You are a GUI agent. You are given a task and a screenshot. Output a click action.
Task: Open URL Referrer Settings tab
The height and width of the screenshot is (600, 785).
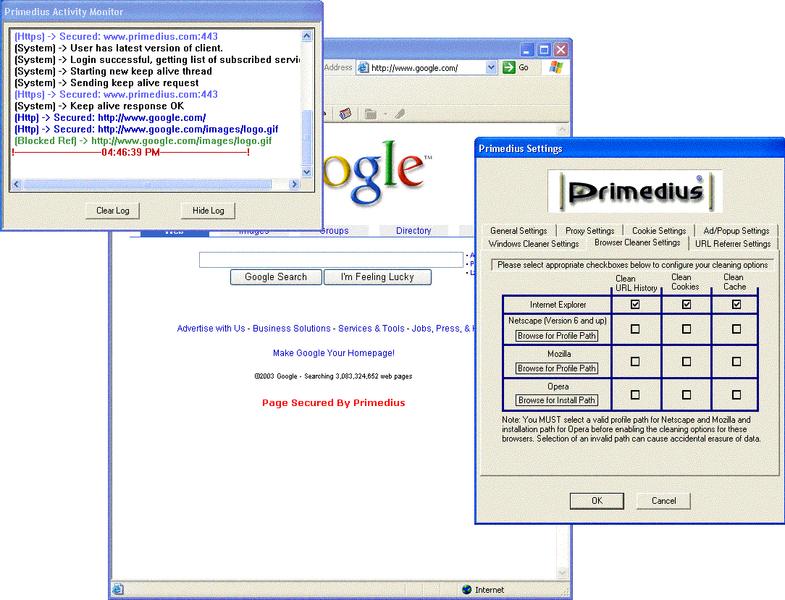[x=733, y=244]
